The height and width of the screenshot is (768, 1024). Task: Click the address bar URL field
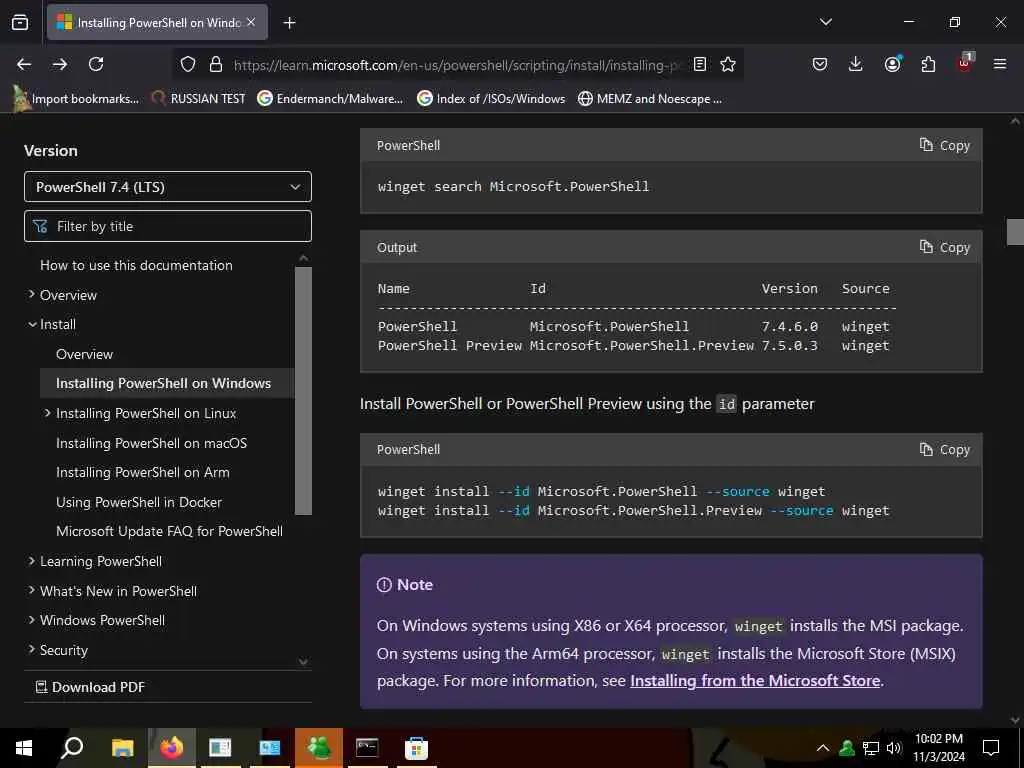tap(457, 65)
